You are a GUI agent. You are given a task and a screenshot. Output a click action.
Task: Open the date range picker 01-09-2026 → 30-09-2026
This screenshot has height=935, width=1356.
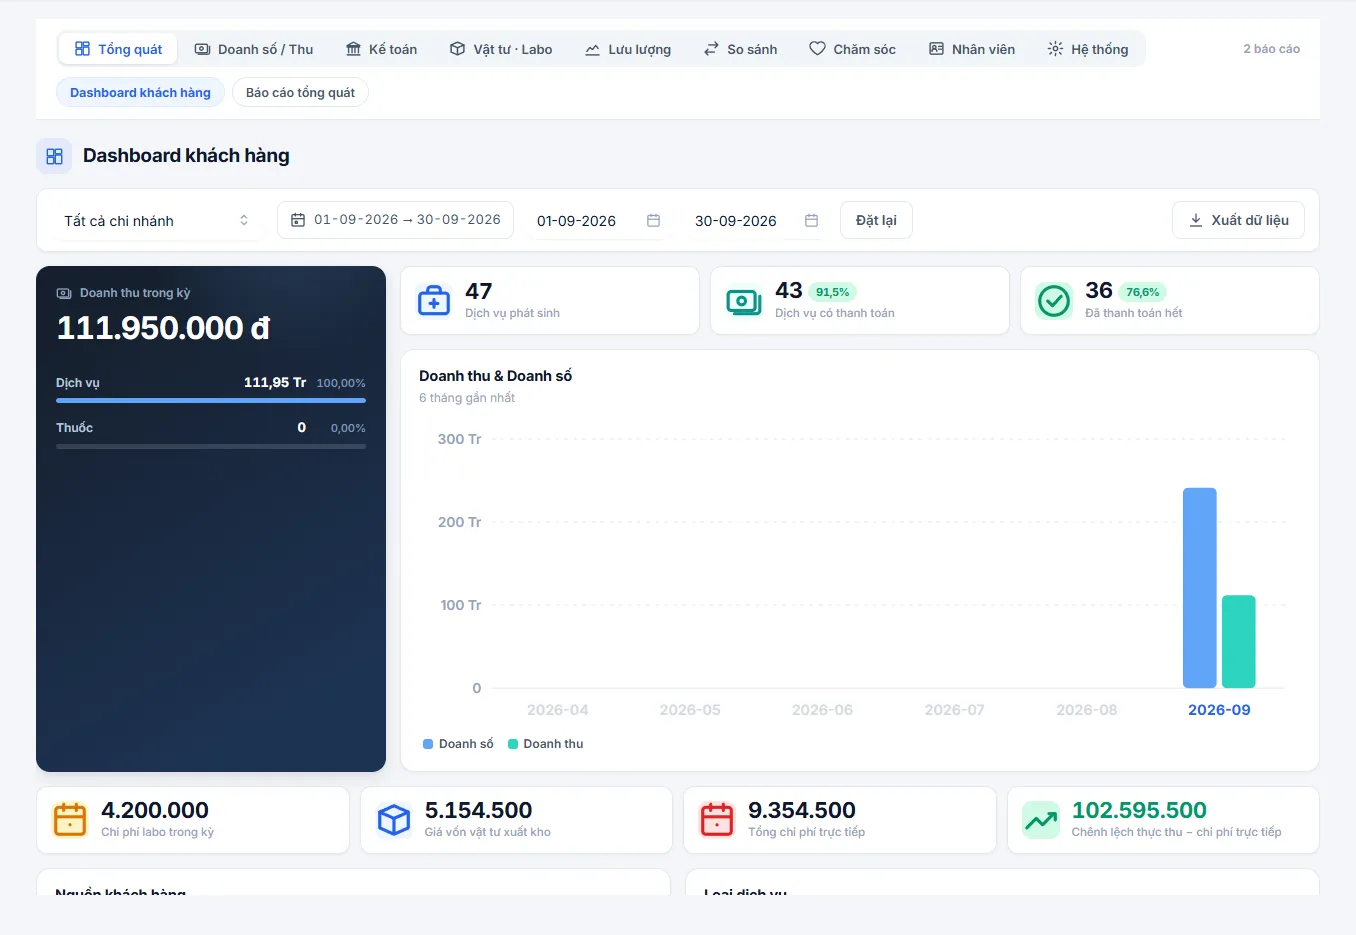tap(395, 220)
